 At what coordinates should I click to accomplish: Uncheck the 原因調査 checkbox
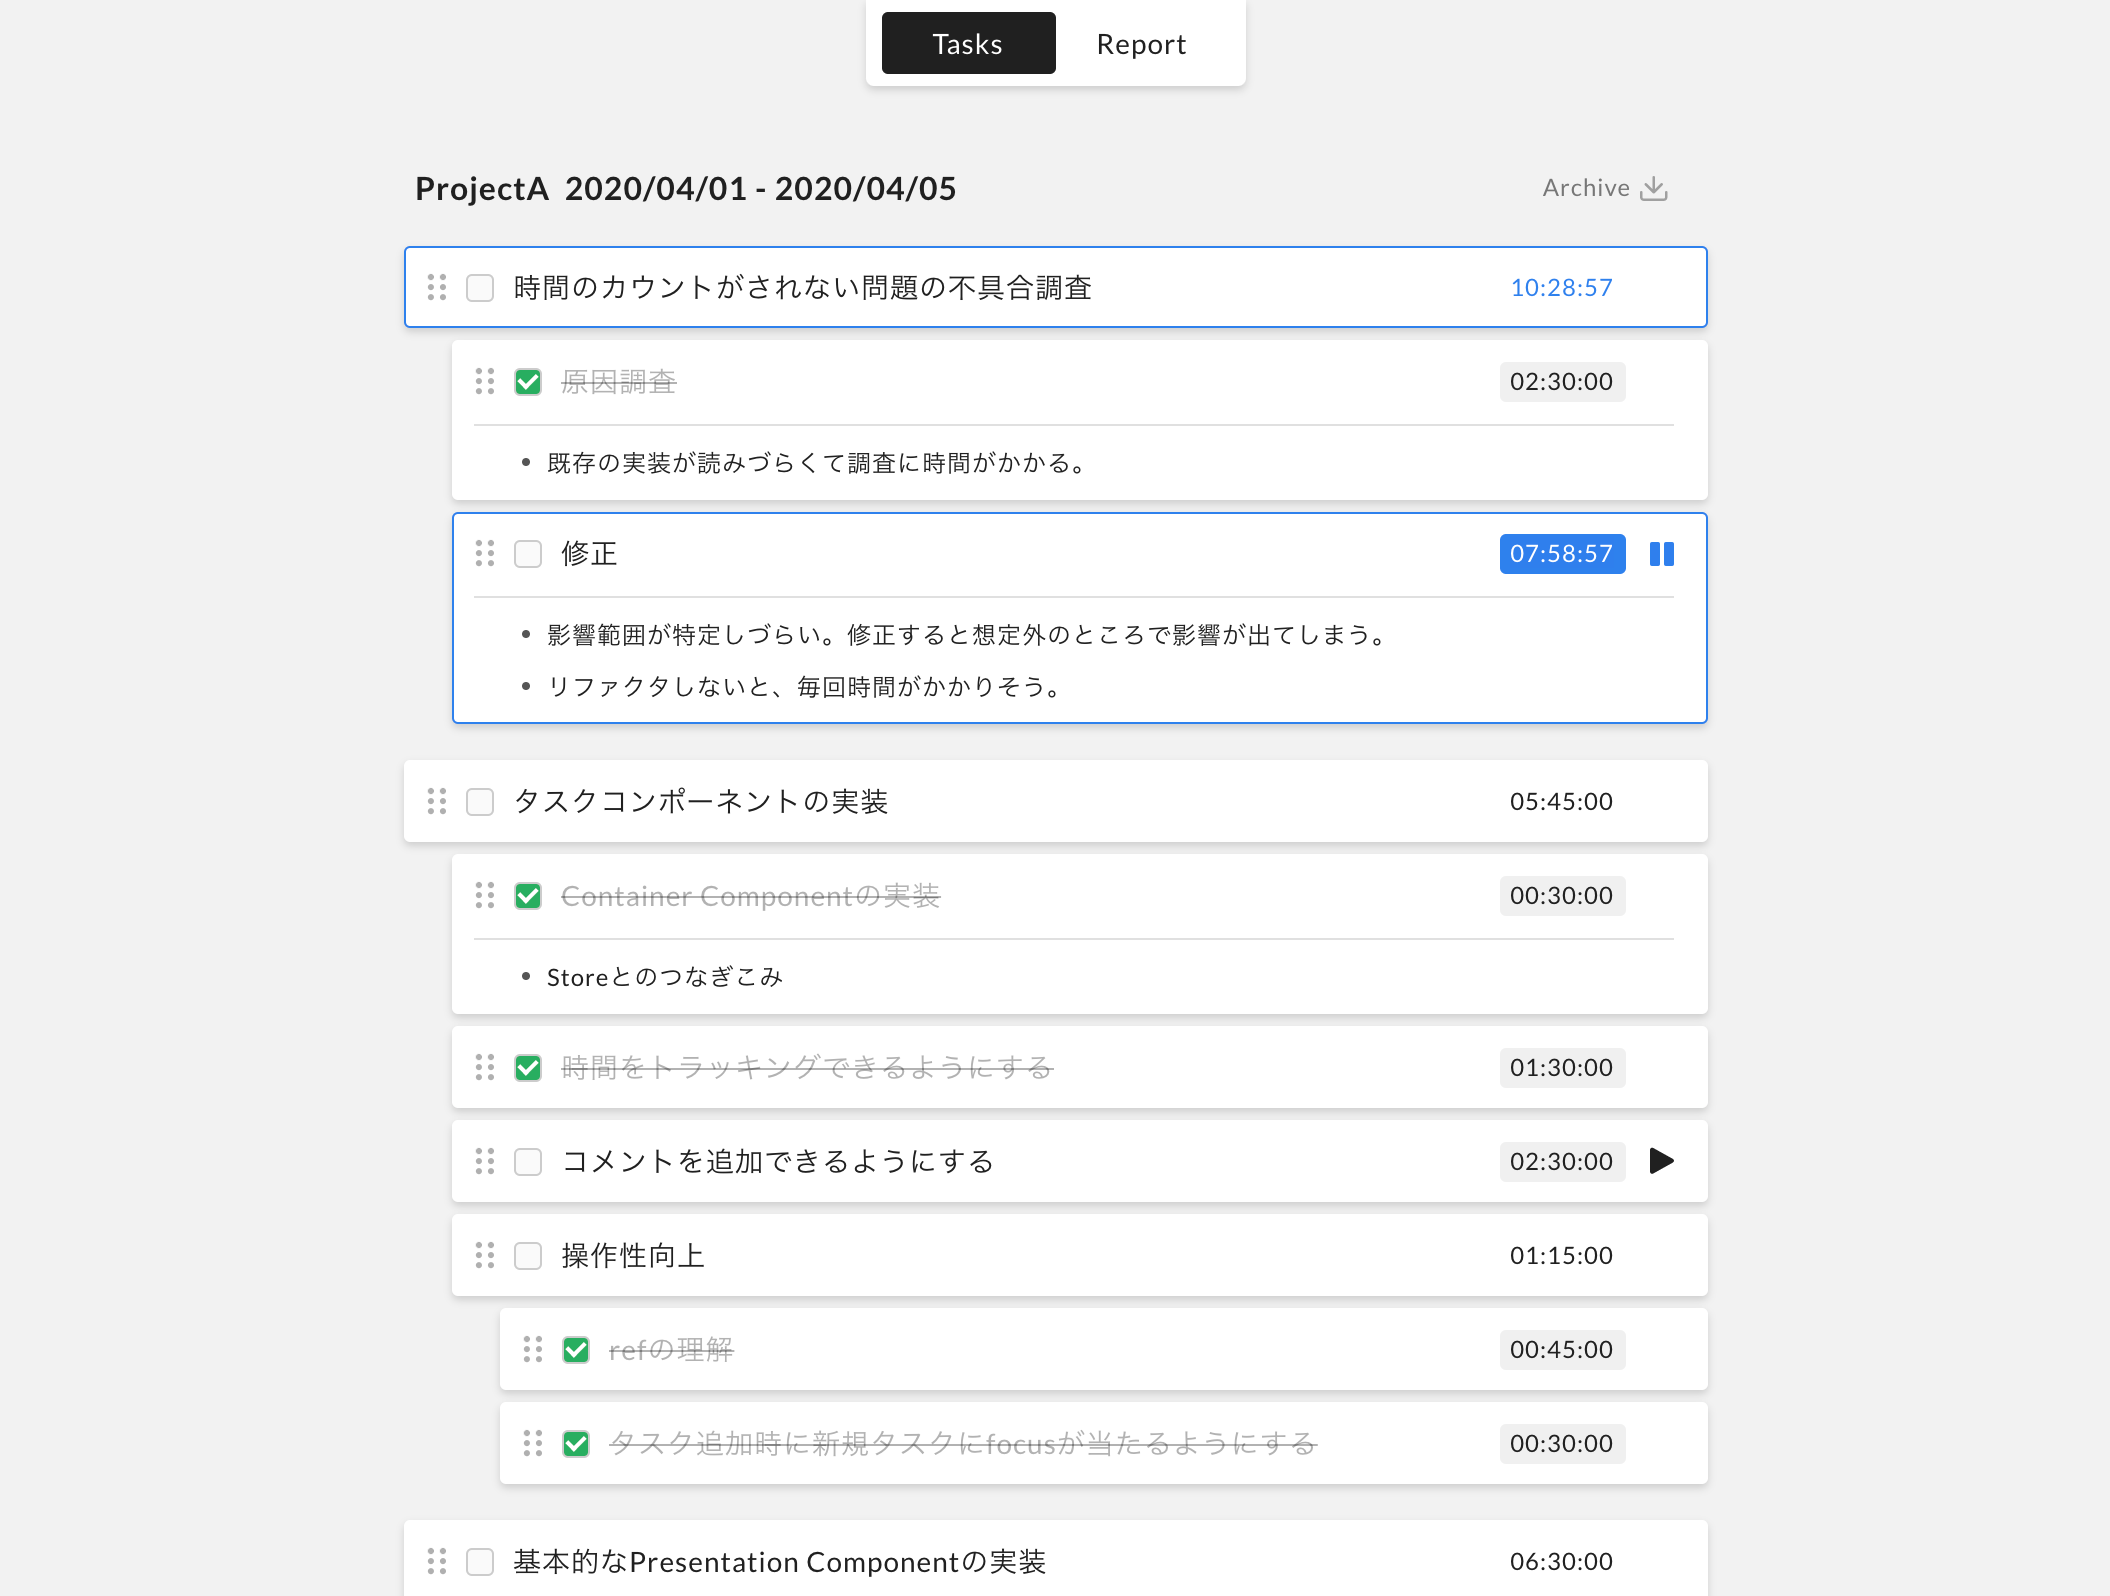(x=528, y=382)
